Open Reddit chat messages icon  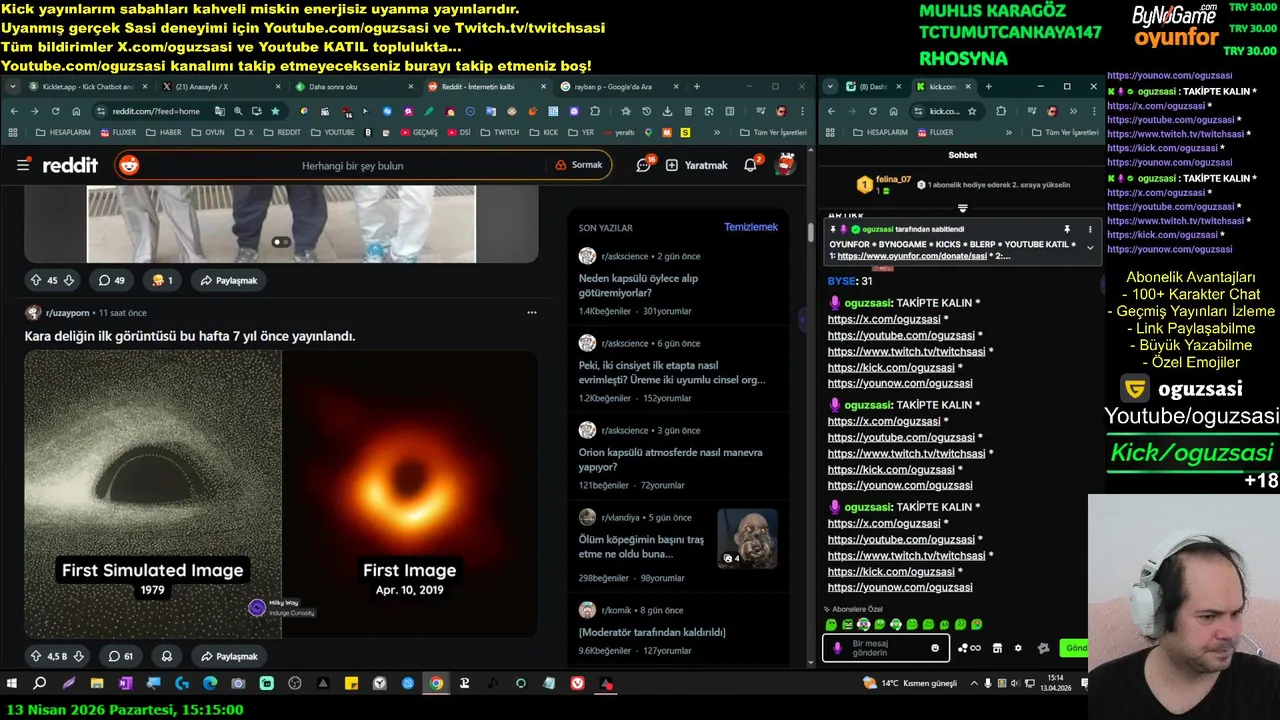tap(644, 165)
